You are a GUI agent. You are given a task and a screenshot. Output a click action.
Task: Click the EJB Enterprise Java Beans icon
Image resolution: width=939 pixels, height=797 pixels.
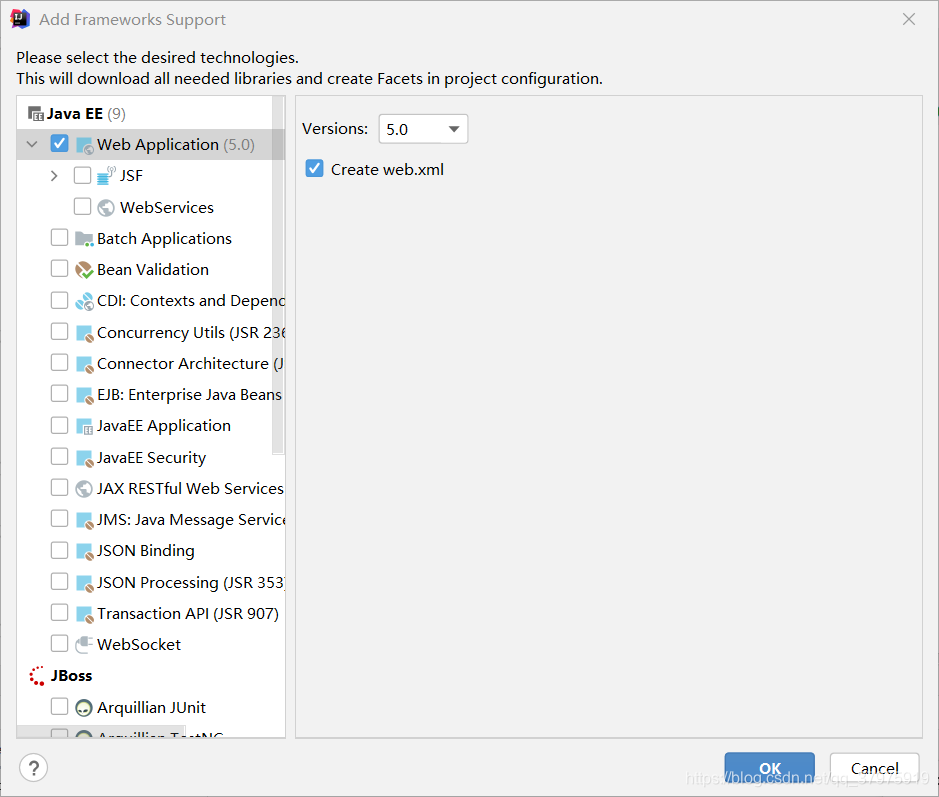tap(84, 395)
